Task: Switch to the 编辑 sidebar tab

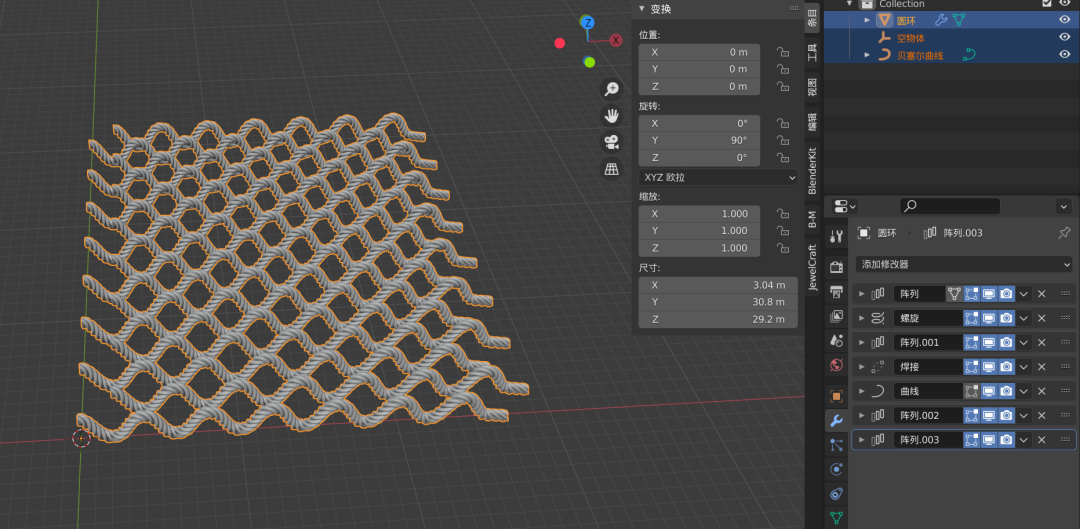Action: point(813,122)
